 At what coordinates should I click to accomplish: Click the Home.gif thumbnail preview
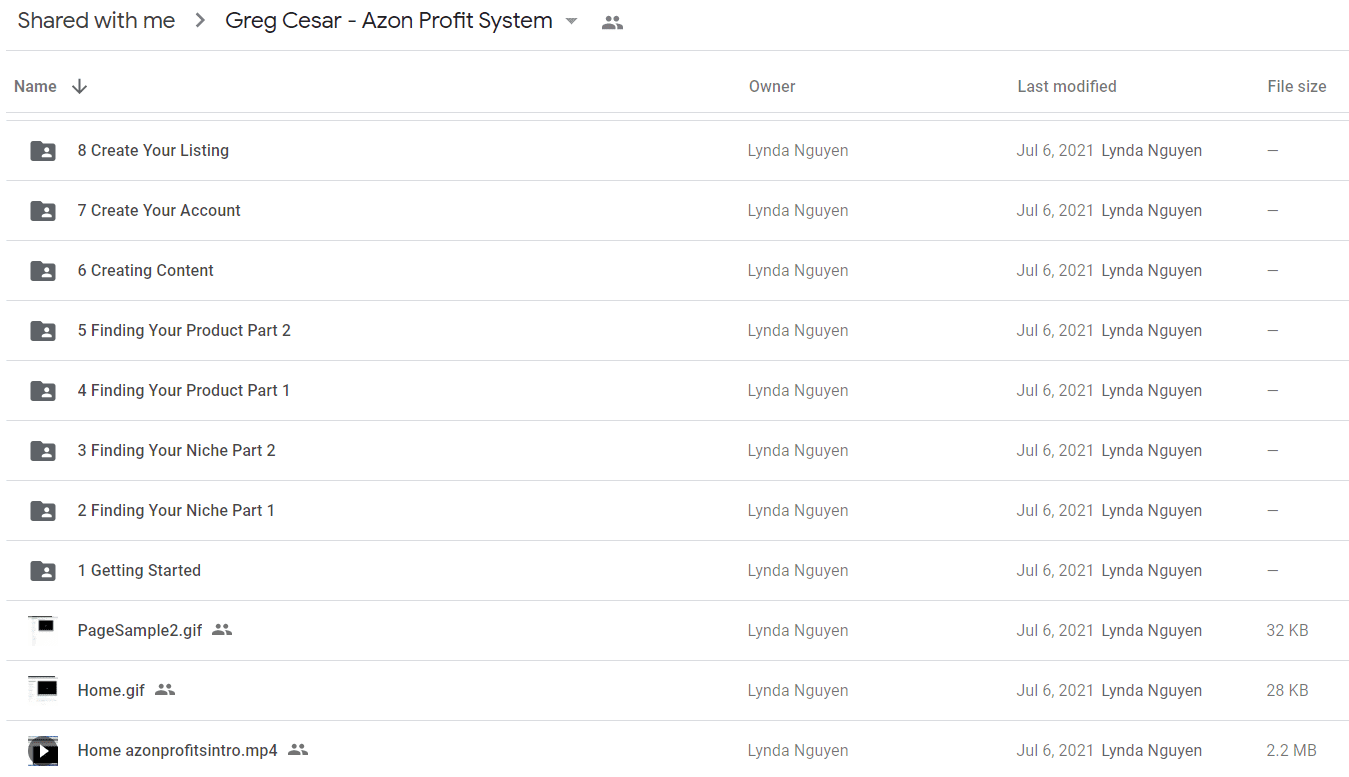click(x=43, y=691)
